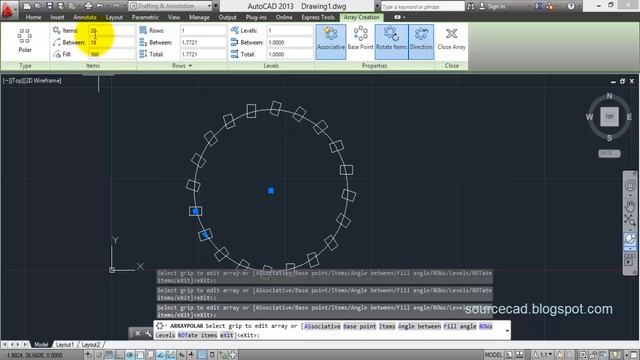Click the Levels count input field
Image resolution: width=640 pixels, height=360 pixels.
coord(290,31)
